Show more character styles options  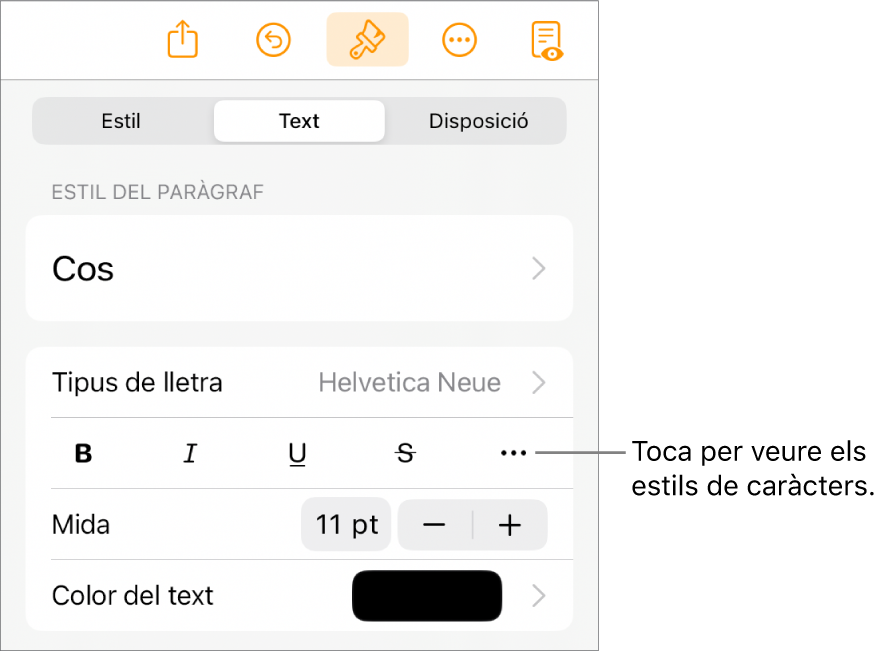pyautogui.click(x=514, y=453)
